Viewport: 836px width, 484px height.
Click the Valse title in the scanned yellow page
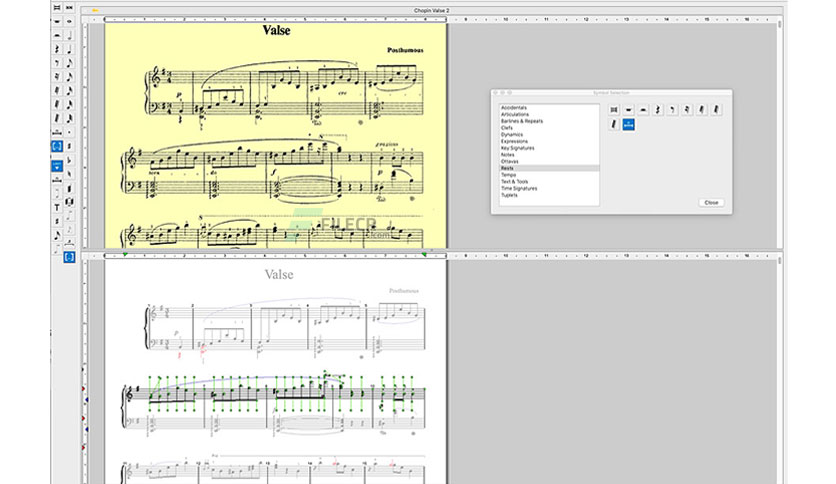click(x=276, y=30)
